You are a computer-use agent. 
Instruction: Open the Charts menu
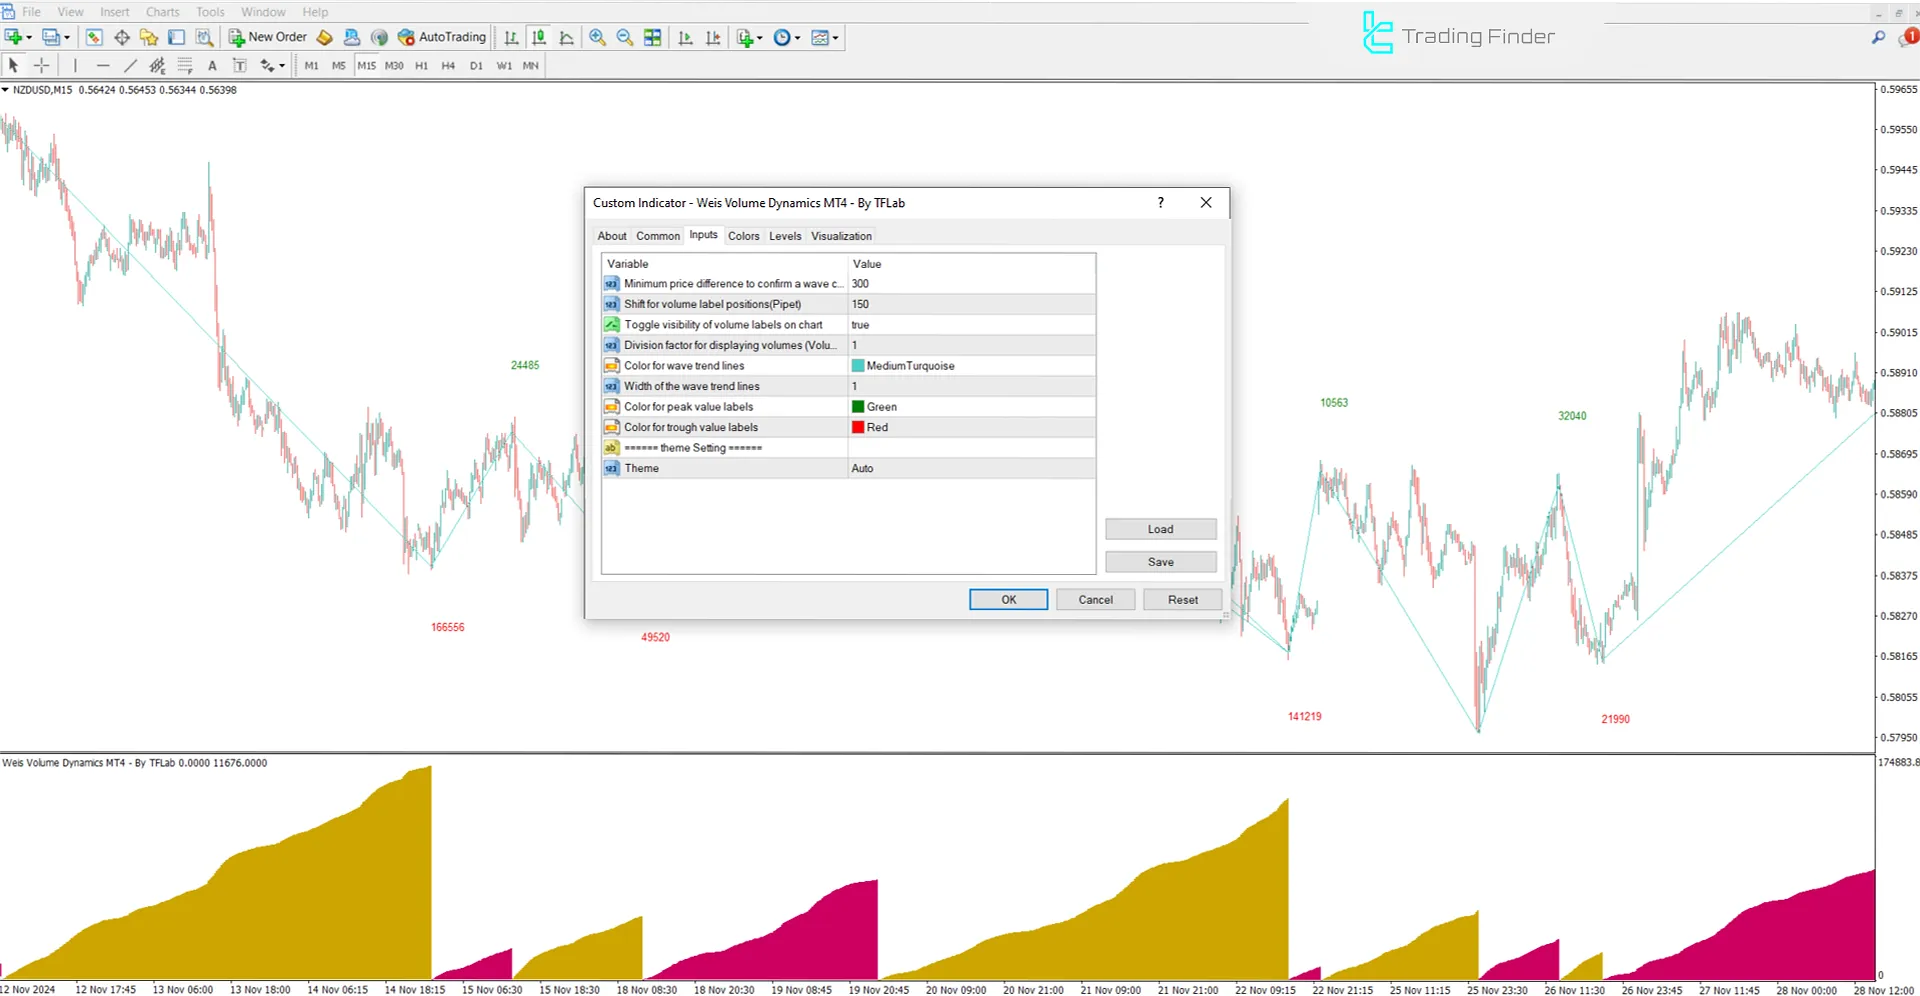tap(162, 11)
